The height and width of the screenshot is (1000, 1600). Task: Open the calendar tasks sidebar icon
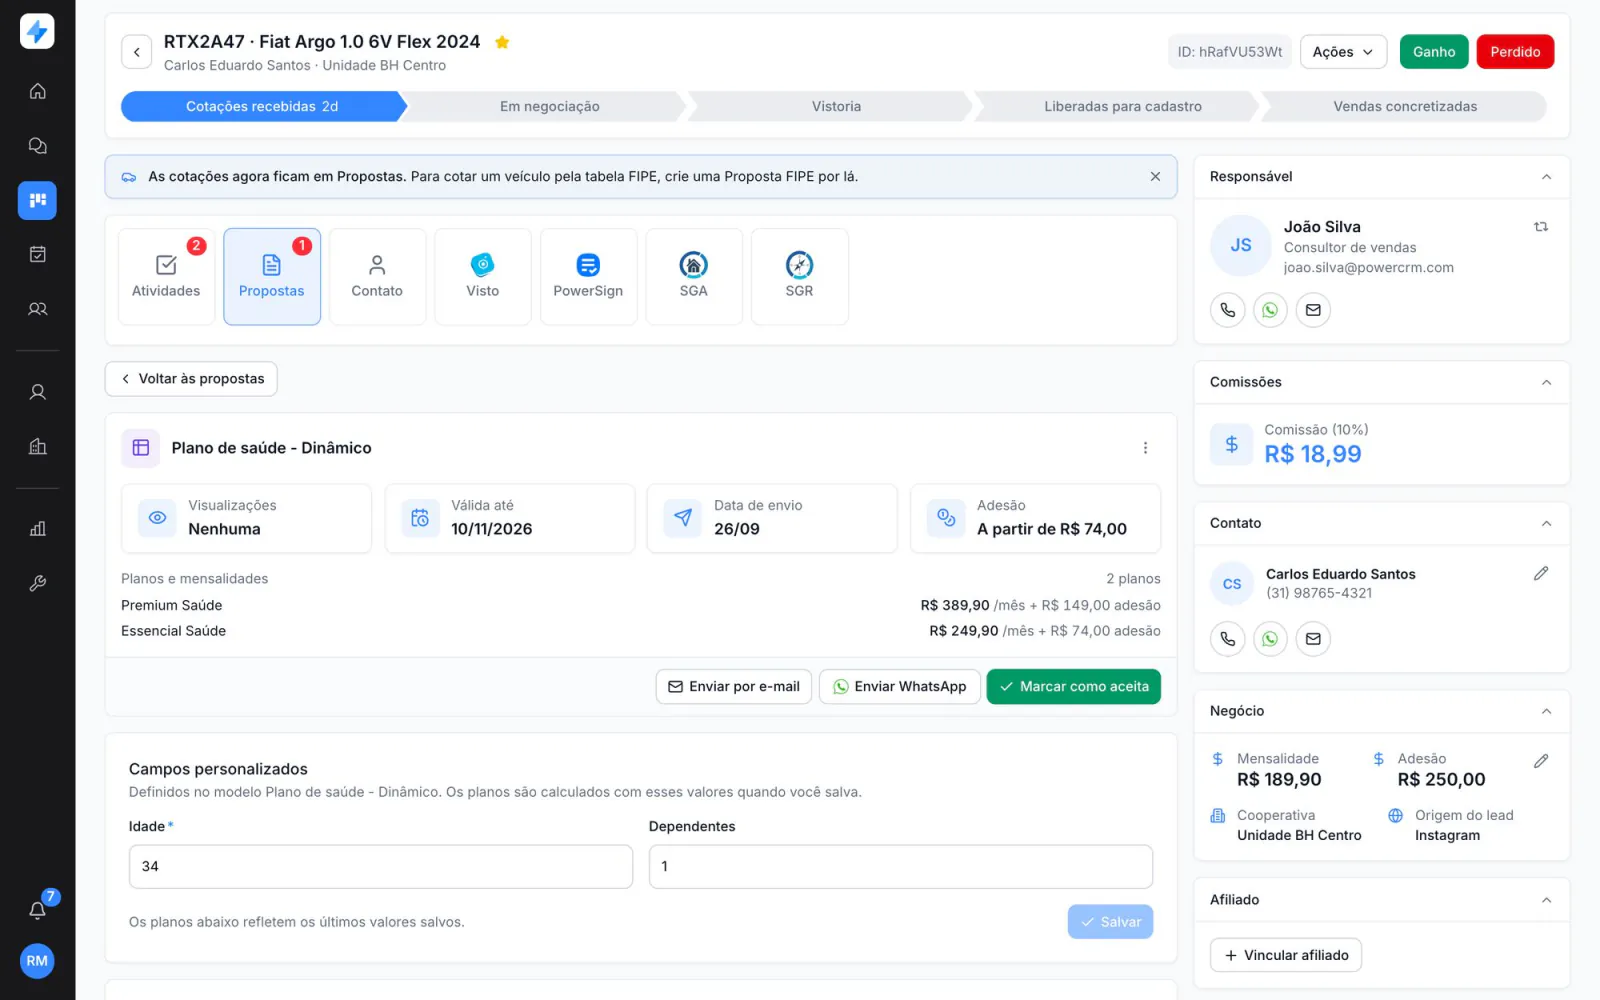(x=37, y=254)
